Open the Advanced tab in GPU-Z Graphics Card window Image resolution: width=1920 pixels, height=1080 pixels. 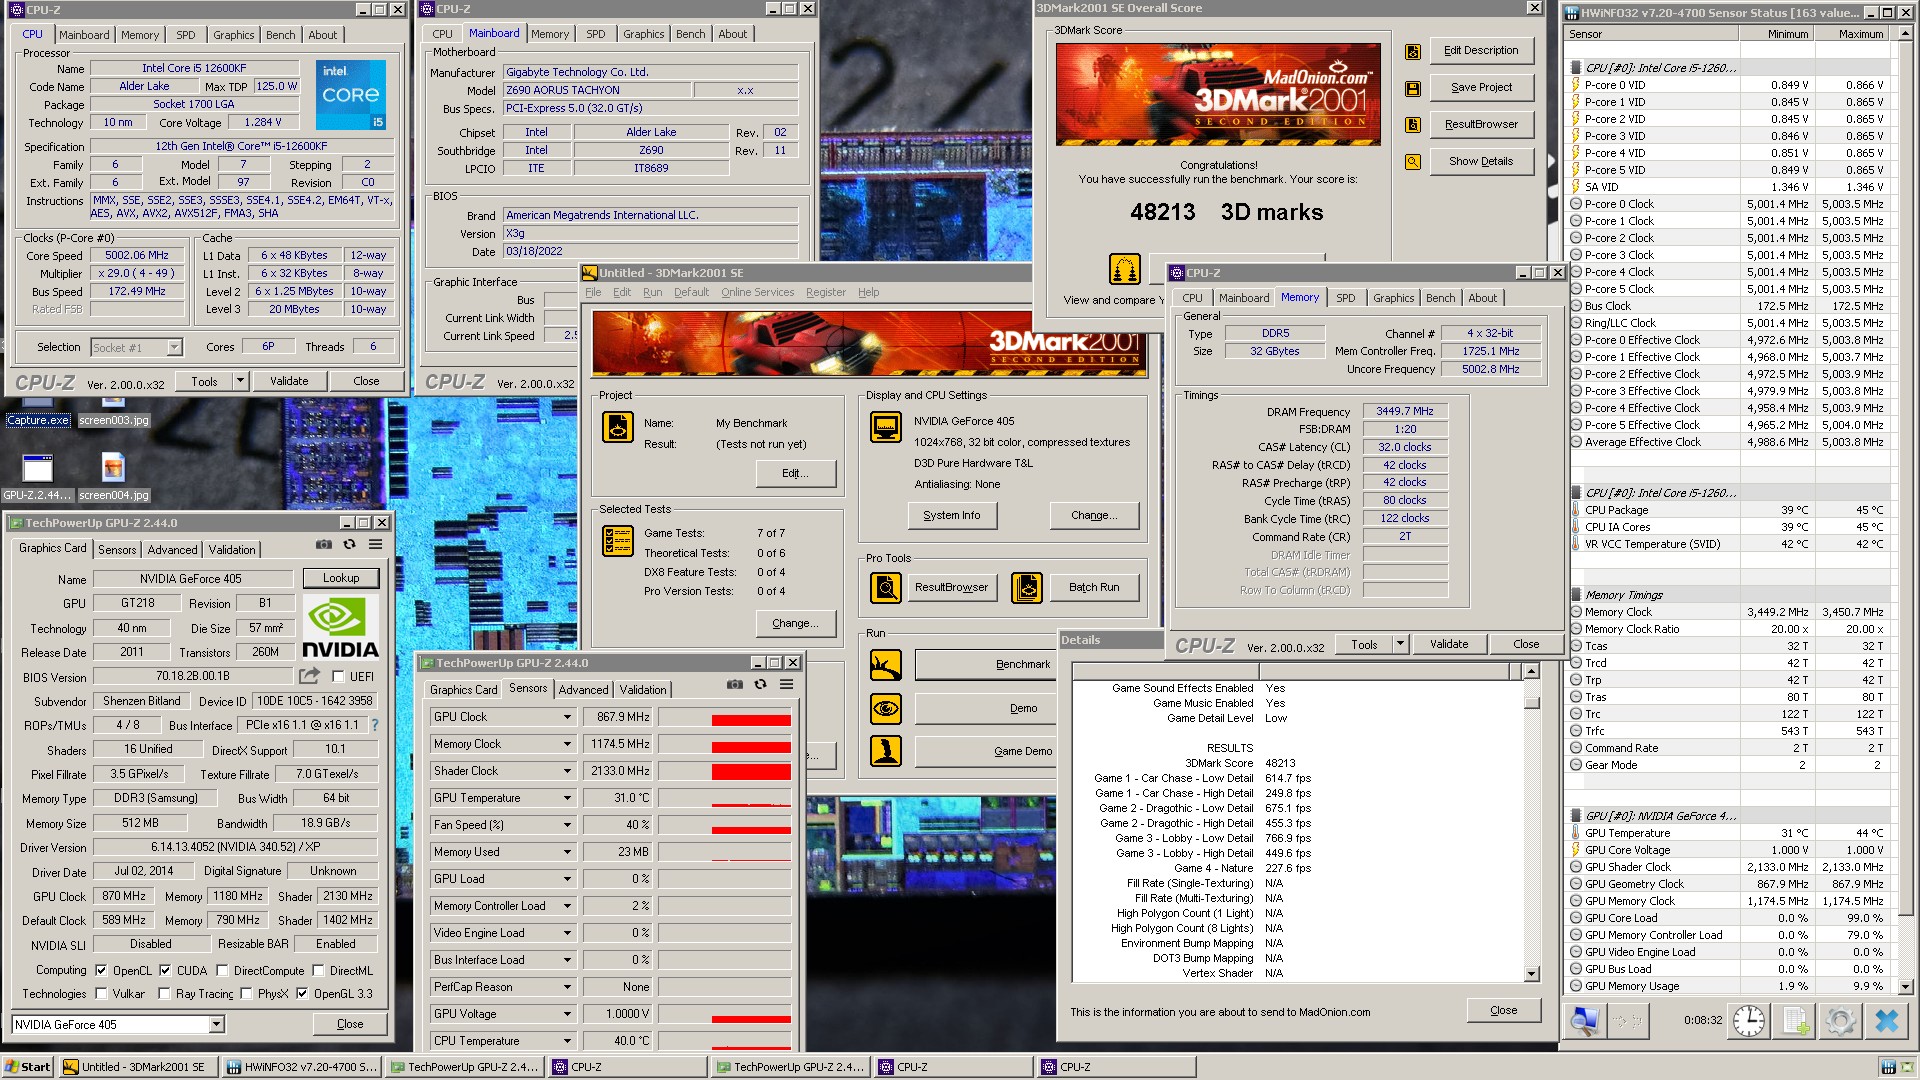[172, 550]
